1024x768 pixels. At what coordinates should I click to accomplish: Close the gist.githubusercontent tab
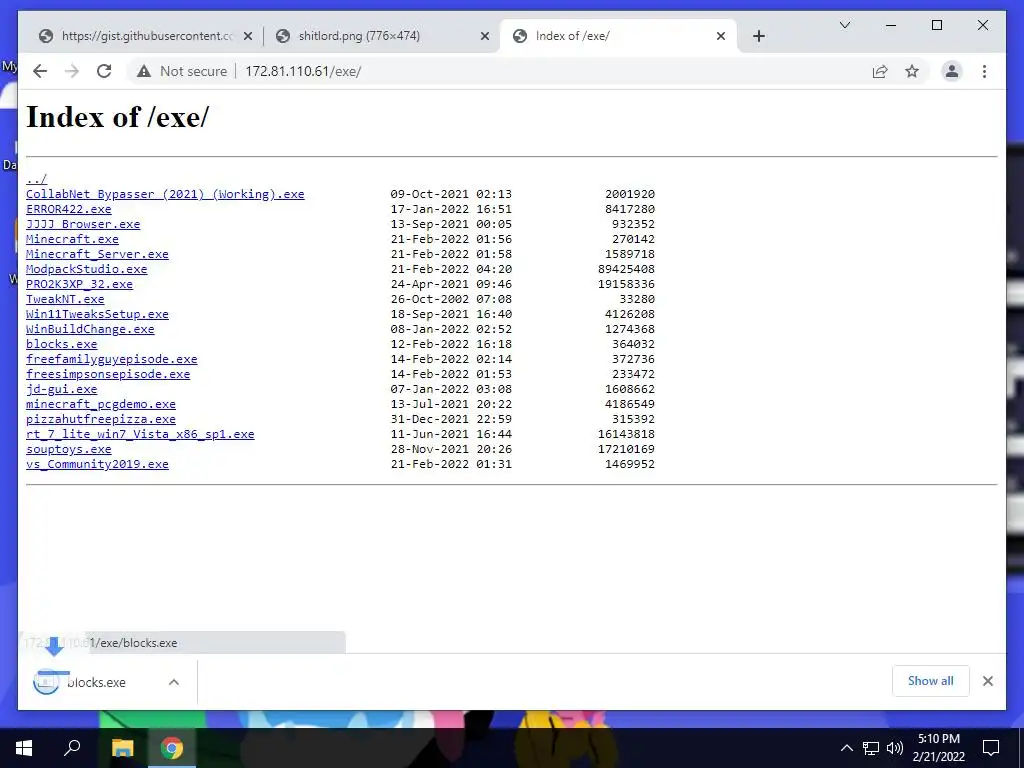tap(248, 37)
